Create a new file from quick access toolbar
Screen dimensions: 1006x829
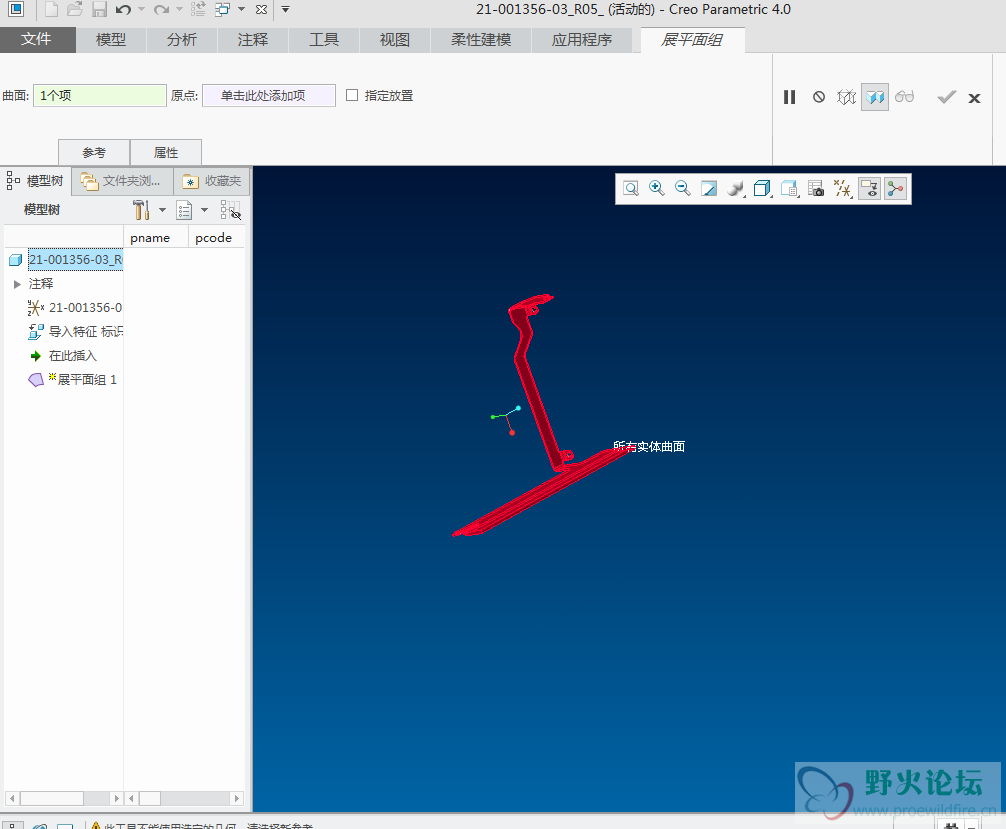click(x=51, y=10)
